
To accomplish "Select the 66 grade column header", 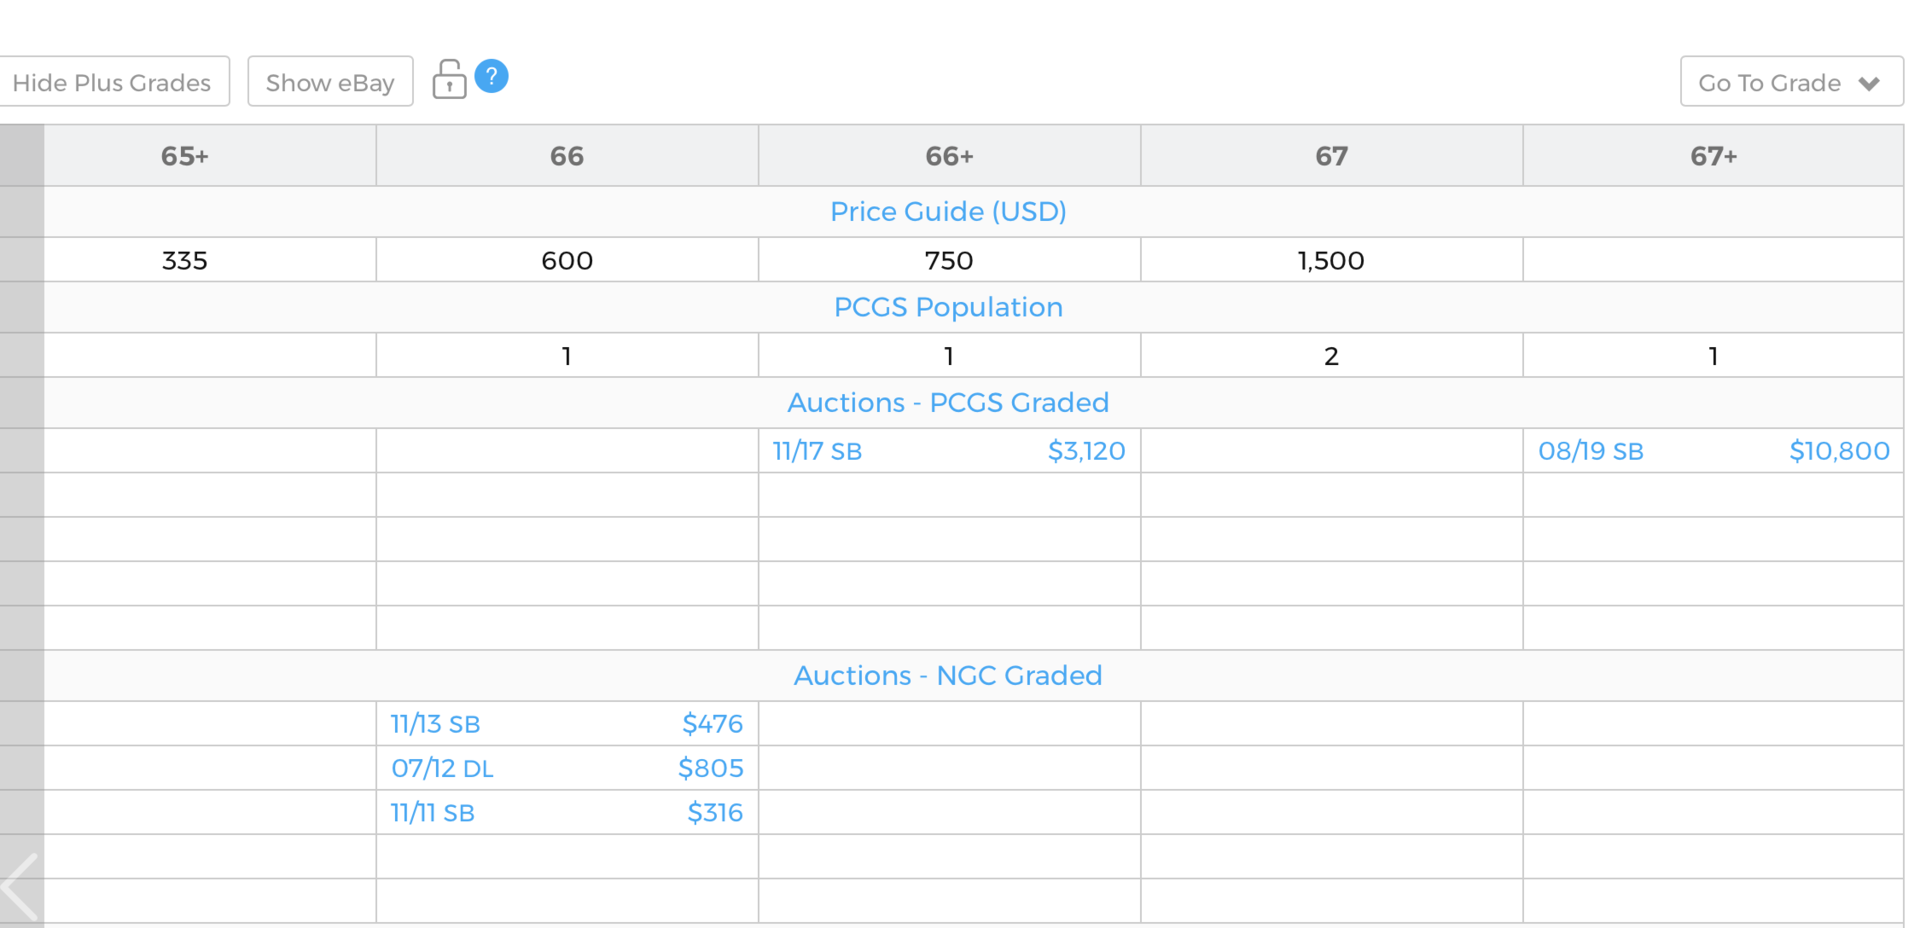I will (x=567, y=156).
